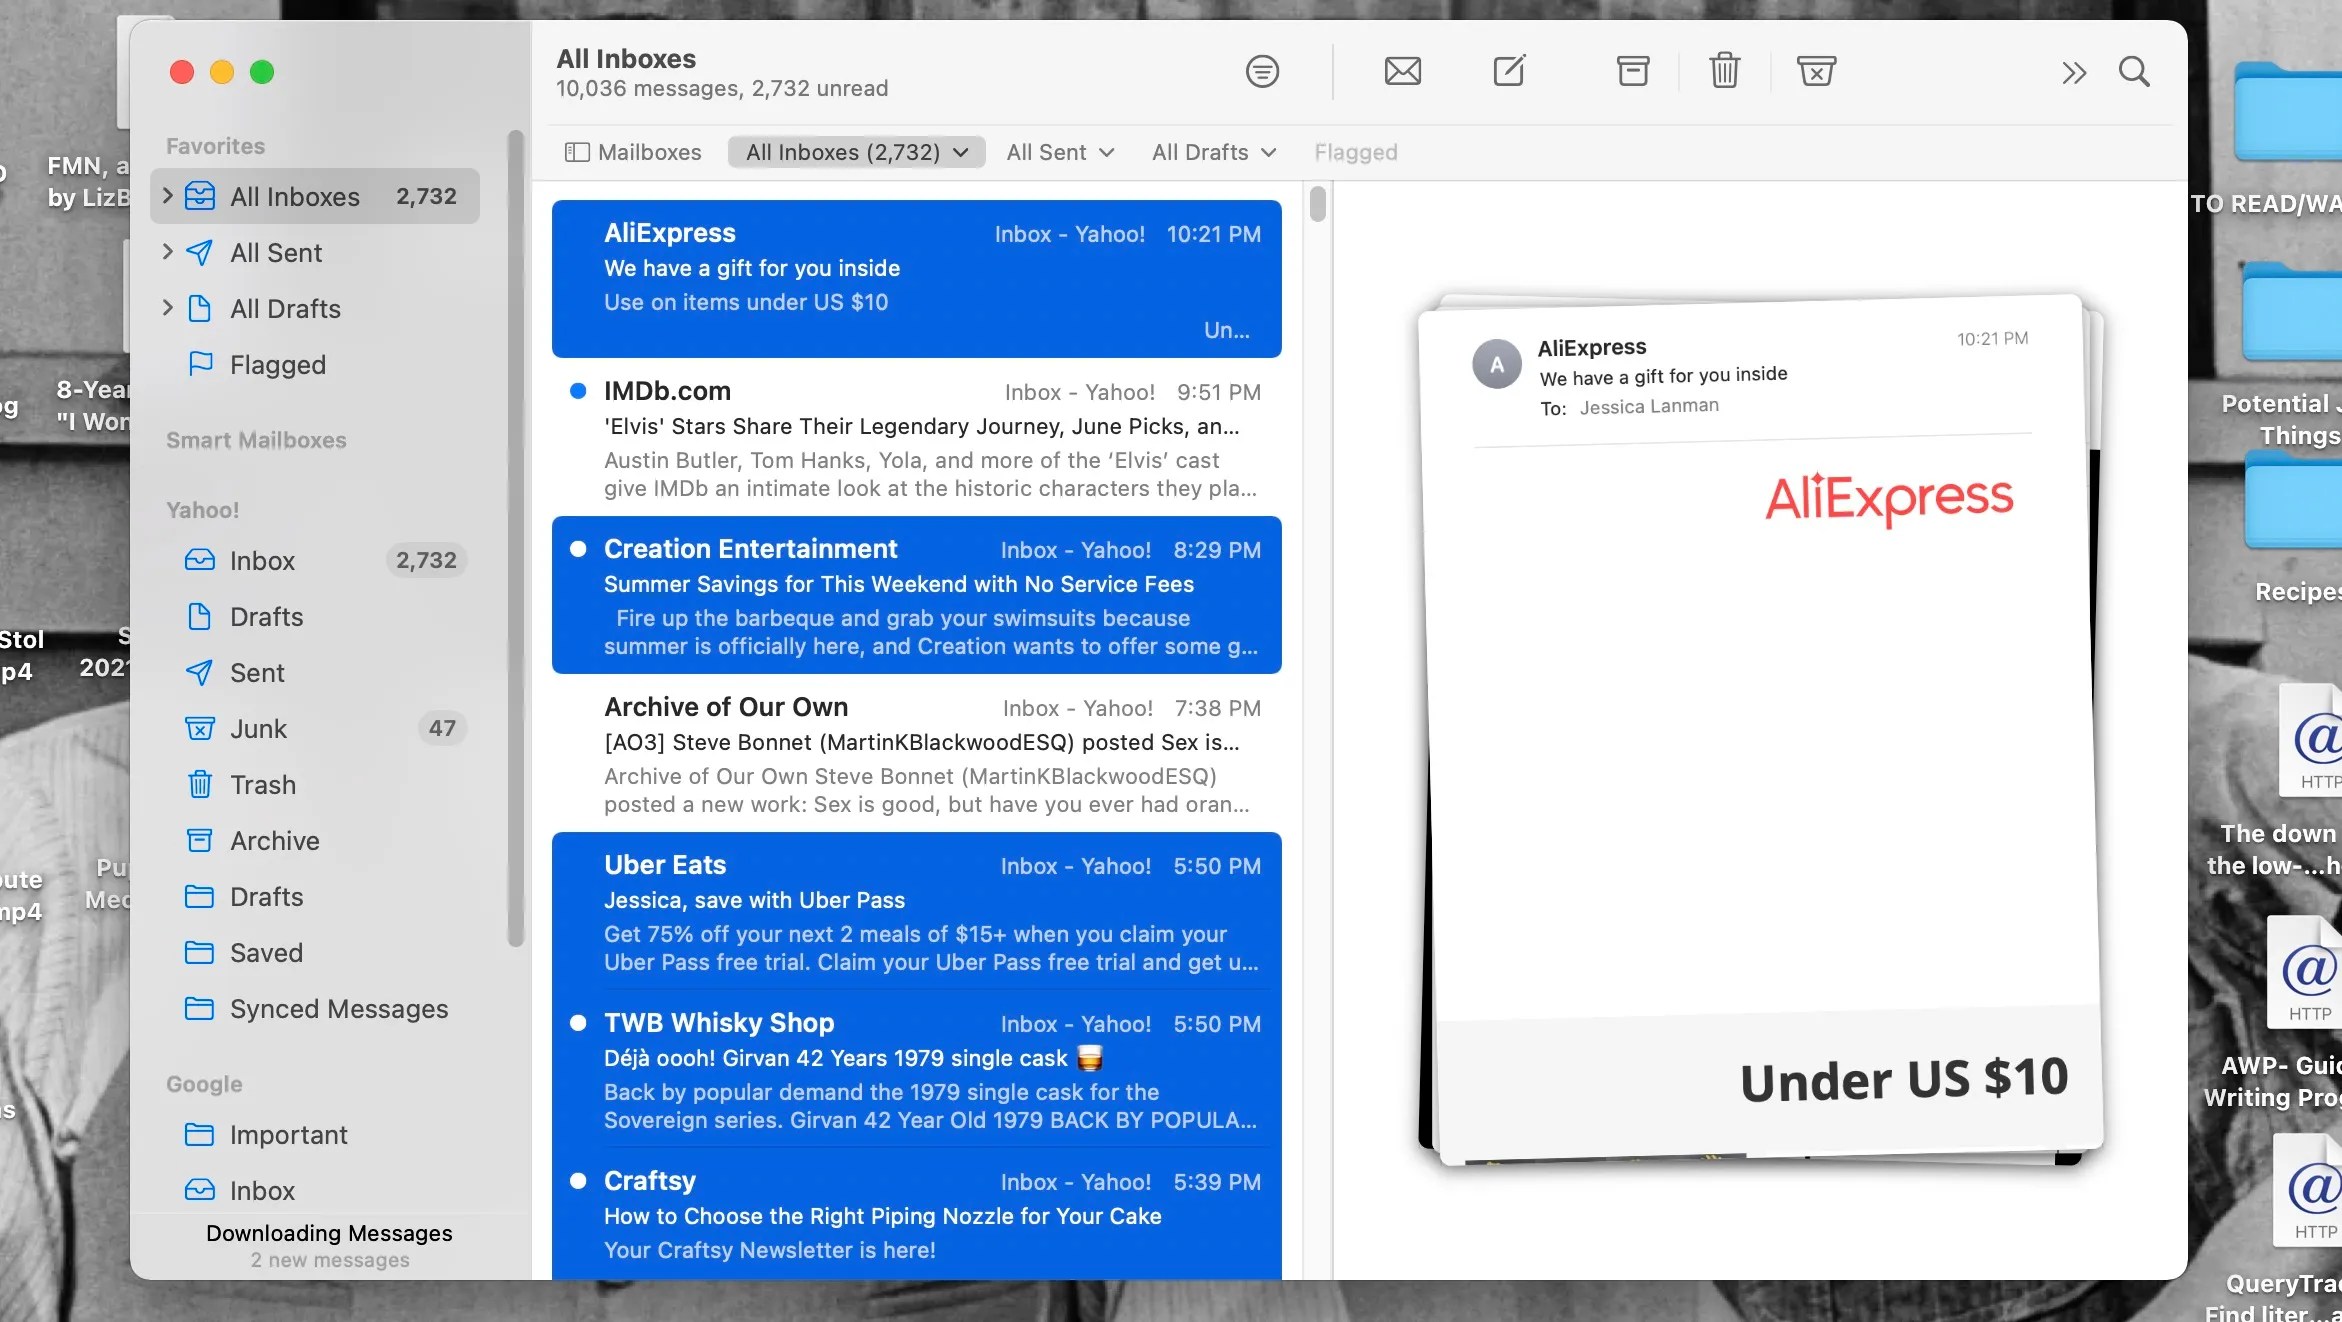Mark the IMDb.com email unread dot
This screenshot has width=2342, height=1322.
click(577, 391)
